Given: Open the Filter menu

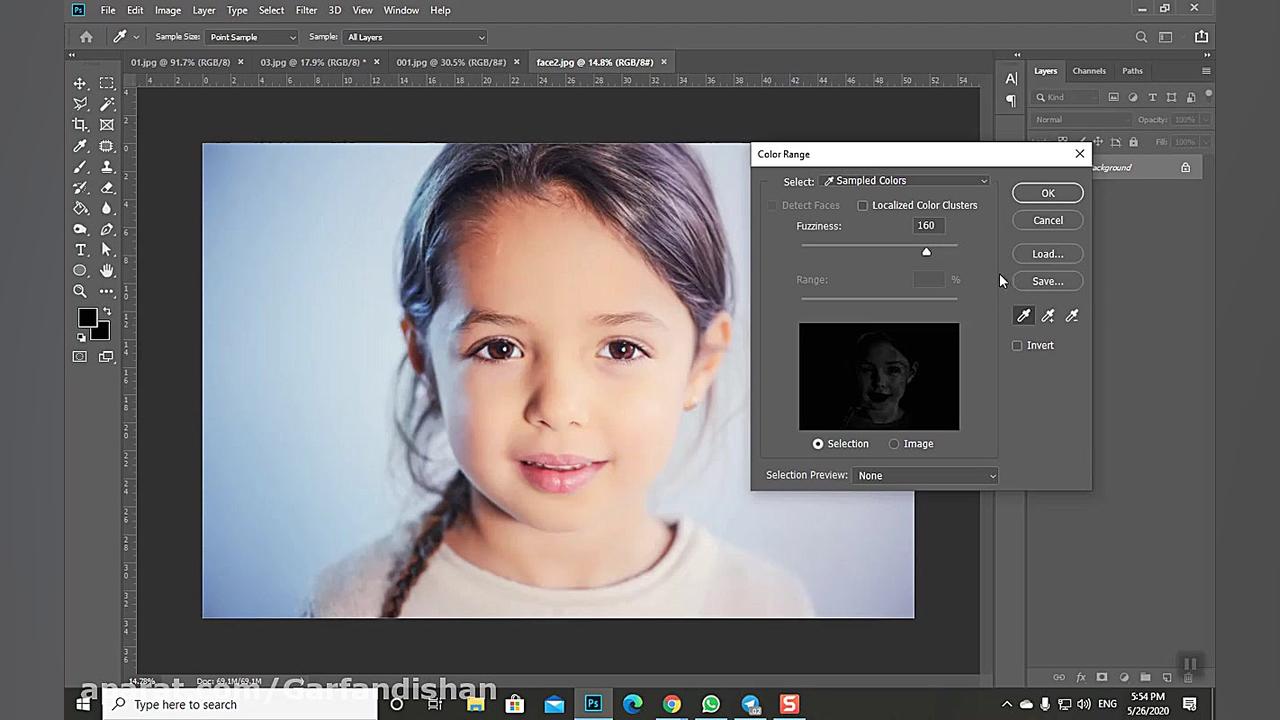Looking at the screenshot, I should click(x=306, y=10).
